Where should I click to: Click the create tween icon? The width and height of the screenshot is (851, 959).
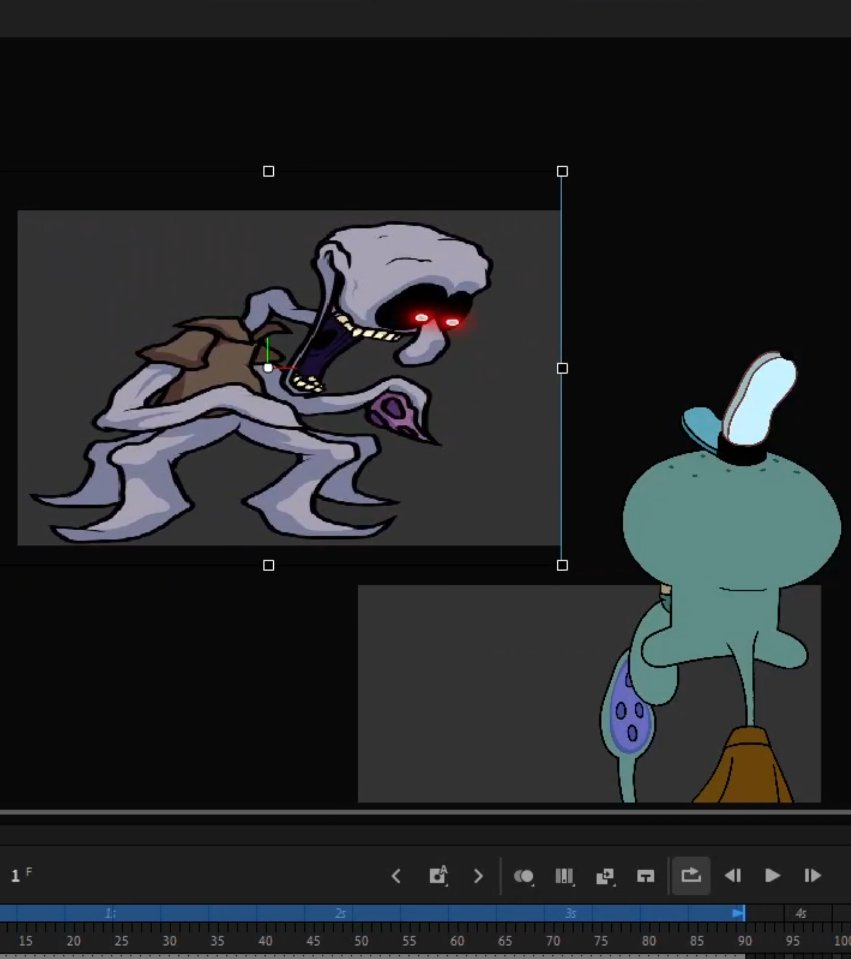coord(605,876)
